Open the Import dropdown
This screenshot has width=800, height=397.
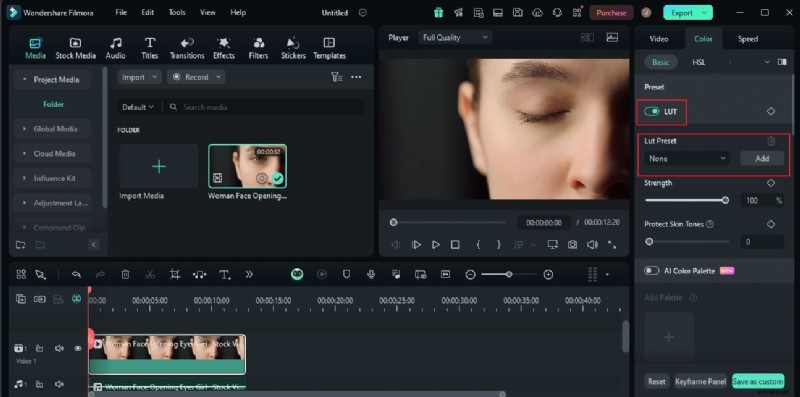(x=139, y=77)
